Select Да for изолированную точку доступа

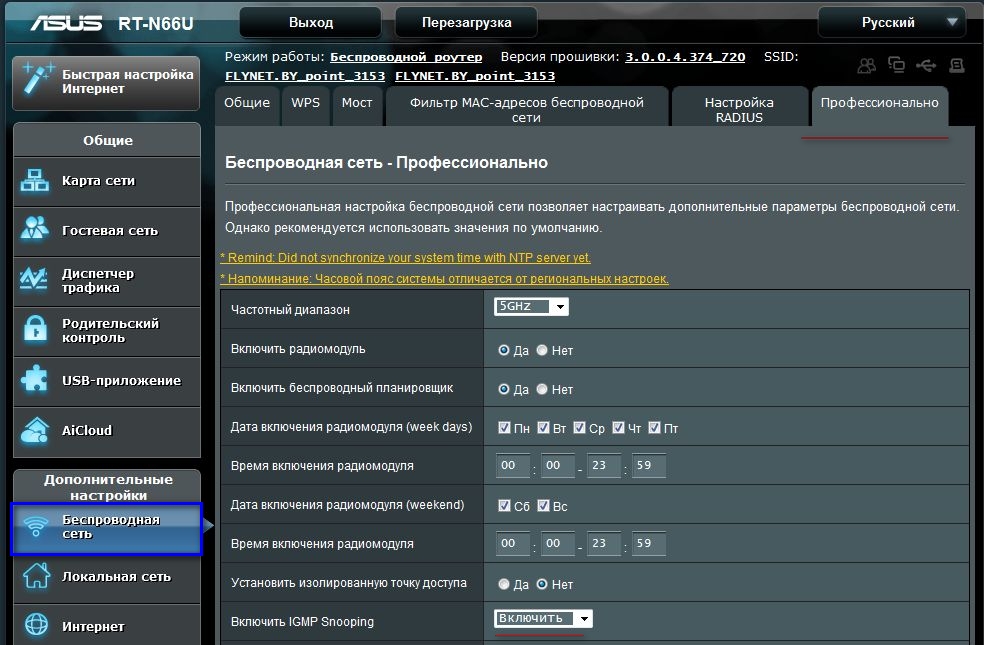tap(503, 584)
